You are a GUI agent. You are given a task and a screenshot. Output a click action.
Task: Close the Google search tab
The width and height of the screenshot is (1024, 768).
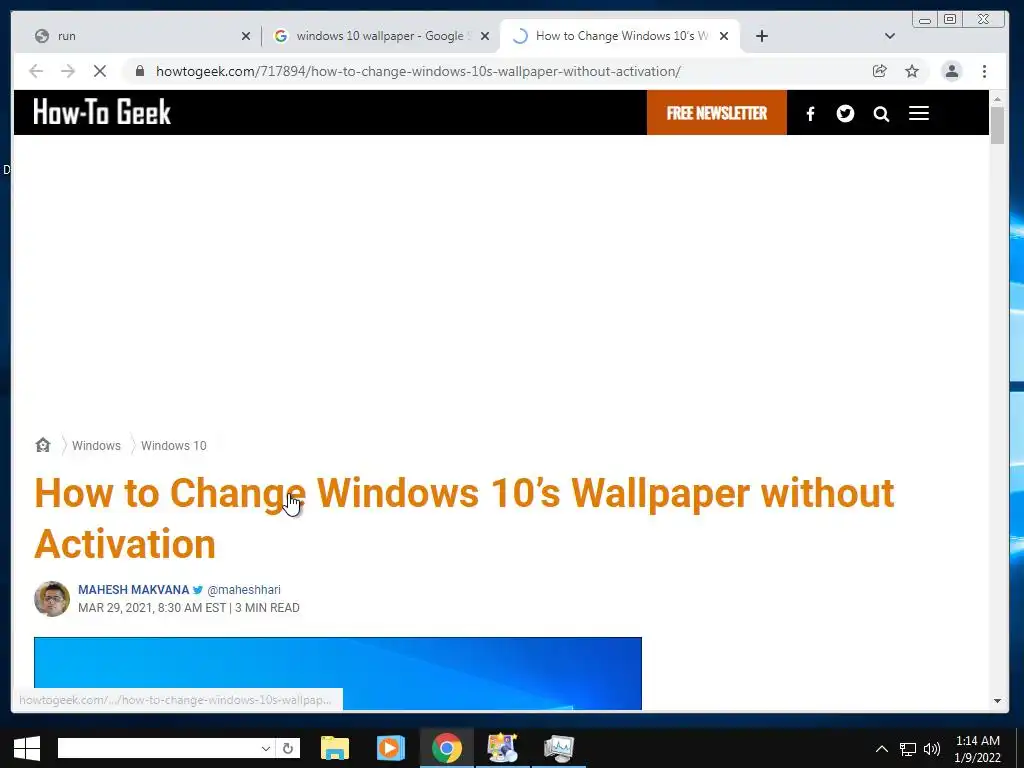tap(485, 36)
